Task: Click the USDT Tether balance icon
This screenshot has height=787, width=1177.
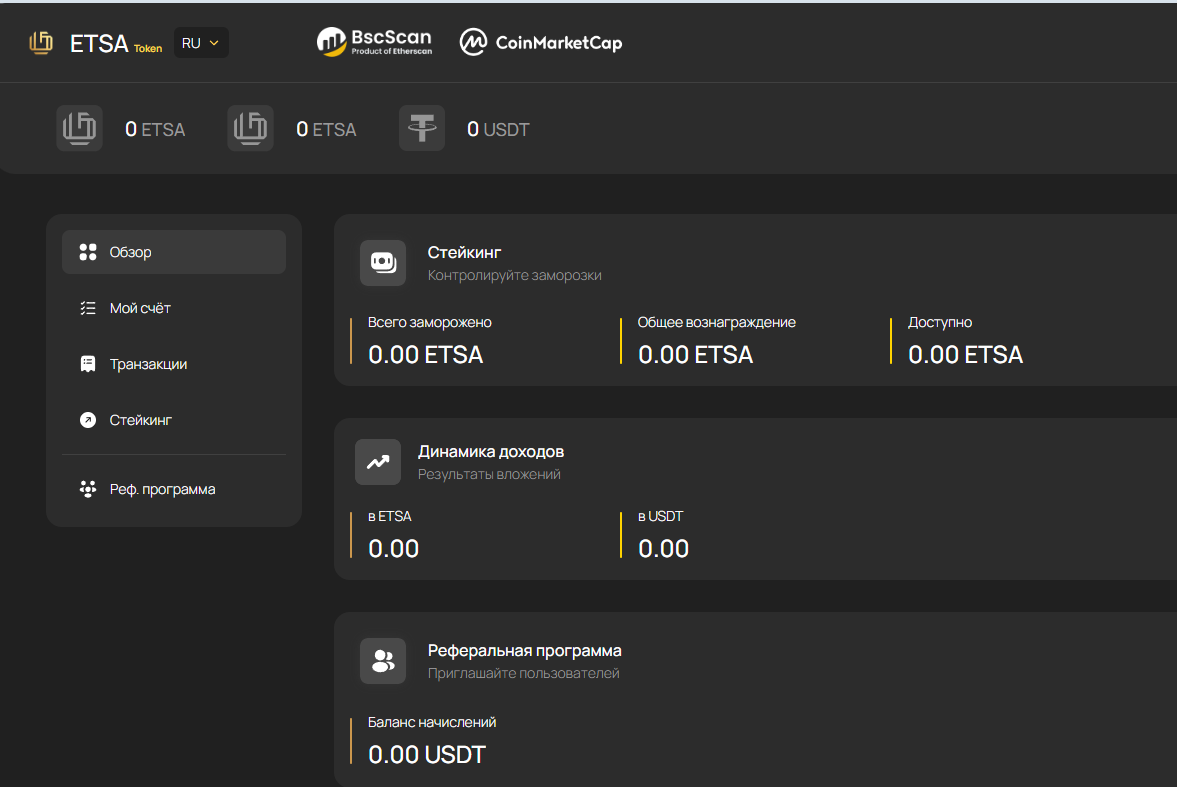Action: pyautogui.click(x=422, y=128)
